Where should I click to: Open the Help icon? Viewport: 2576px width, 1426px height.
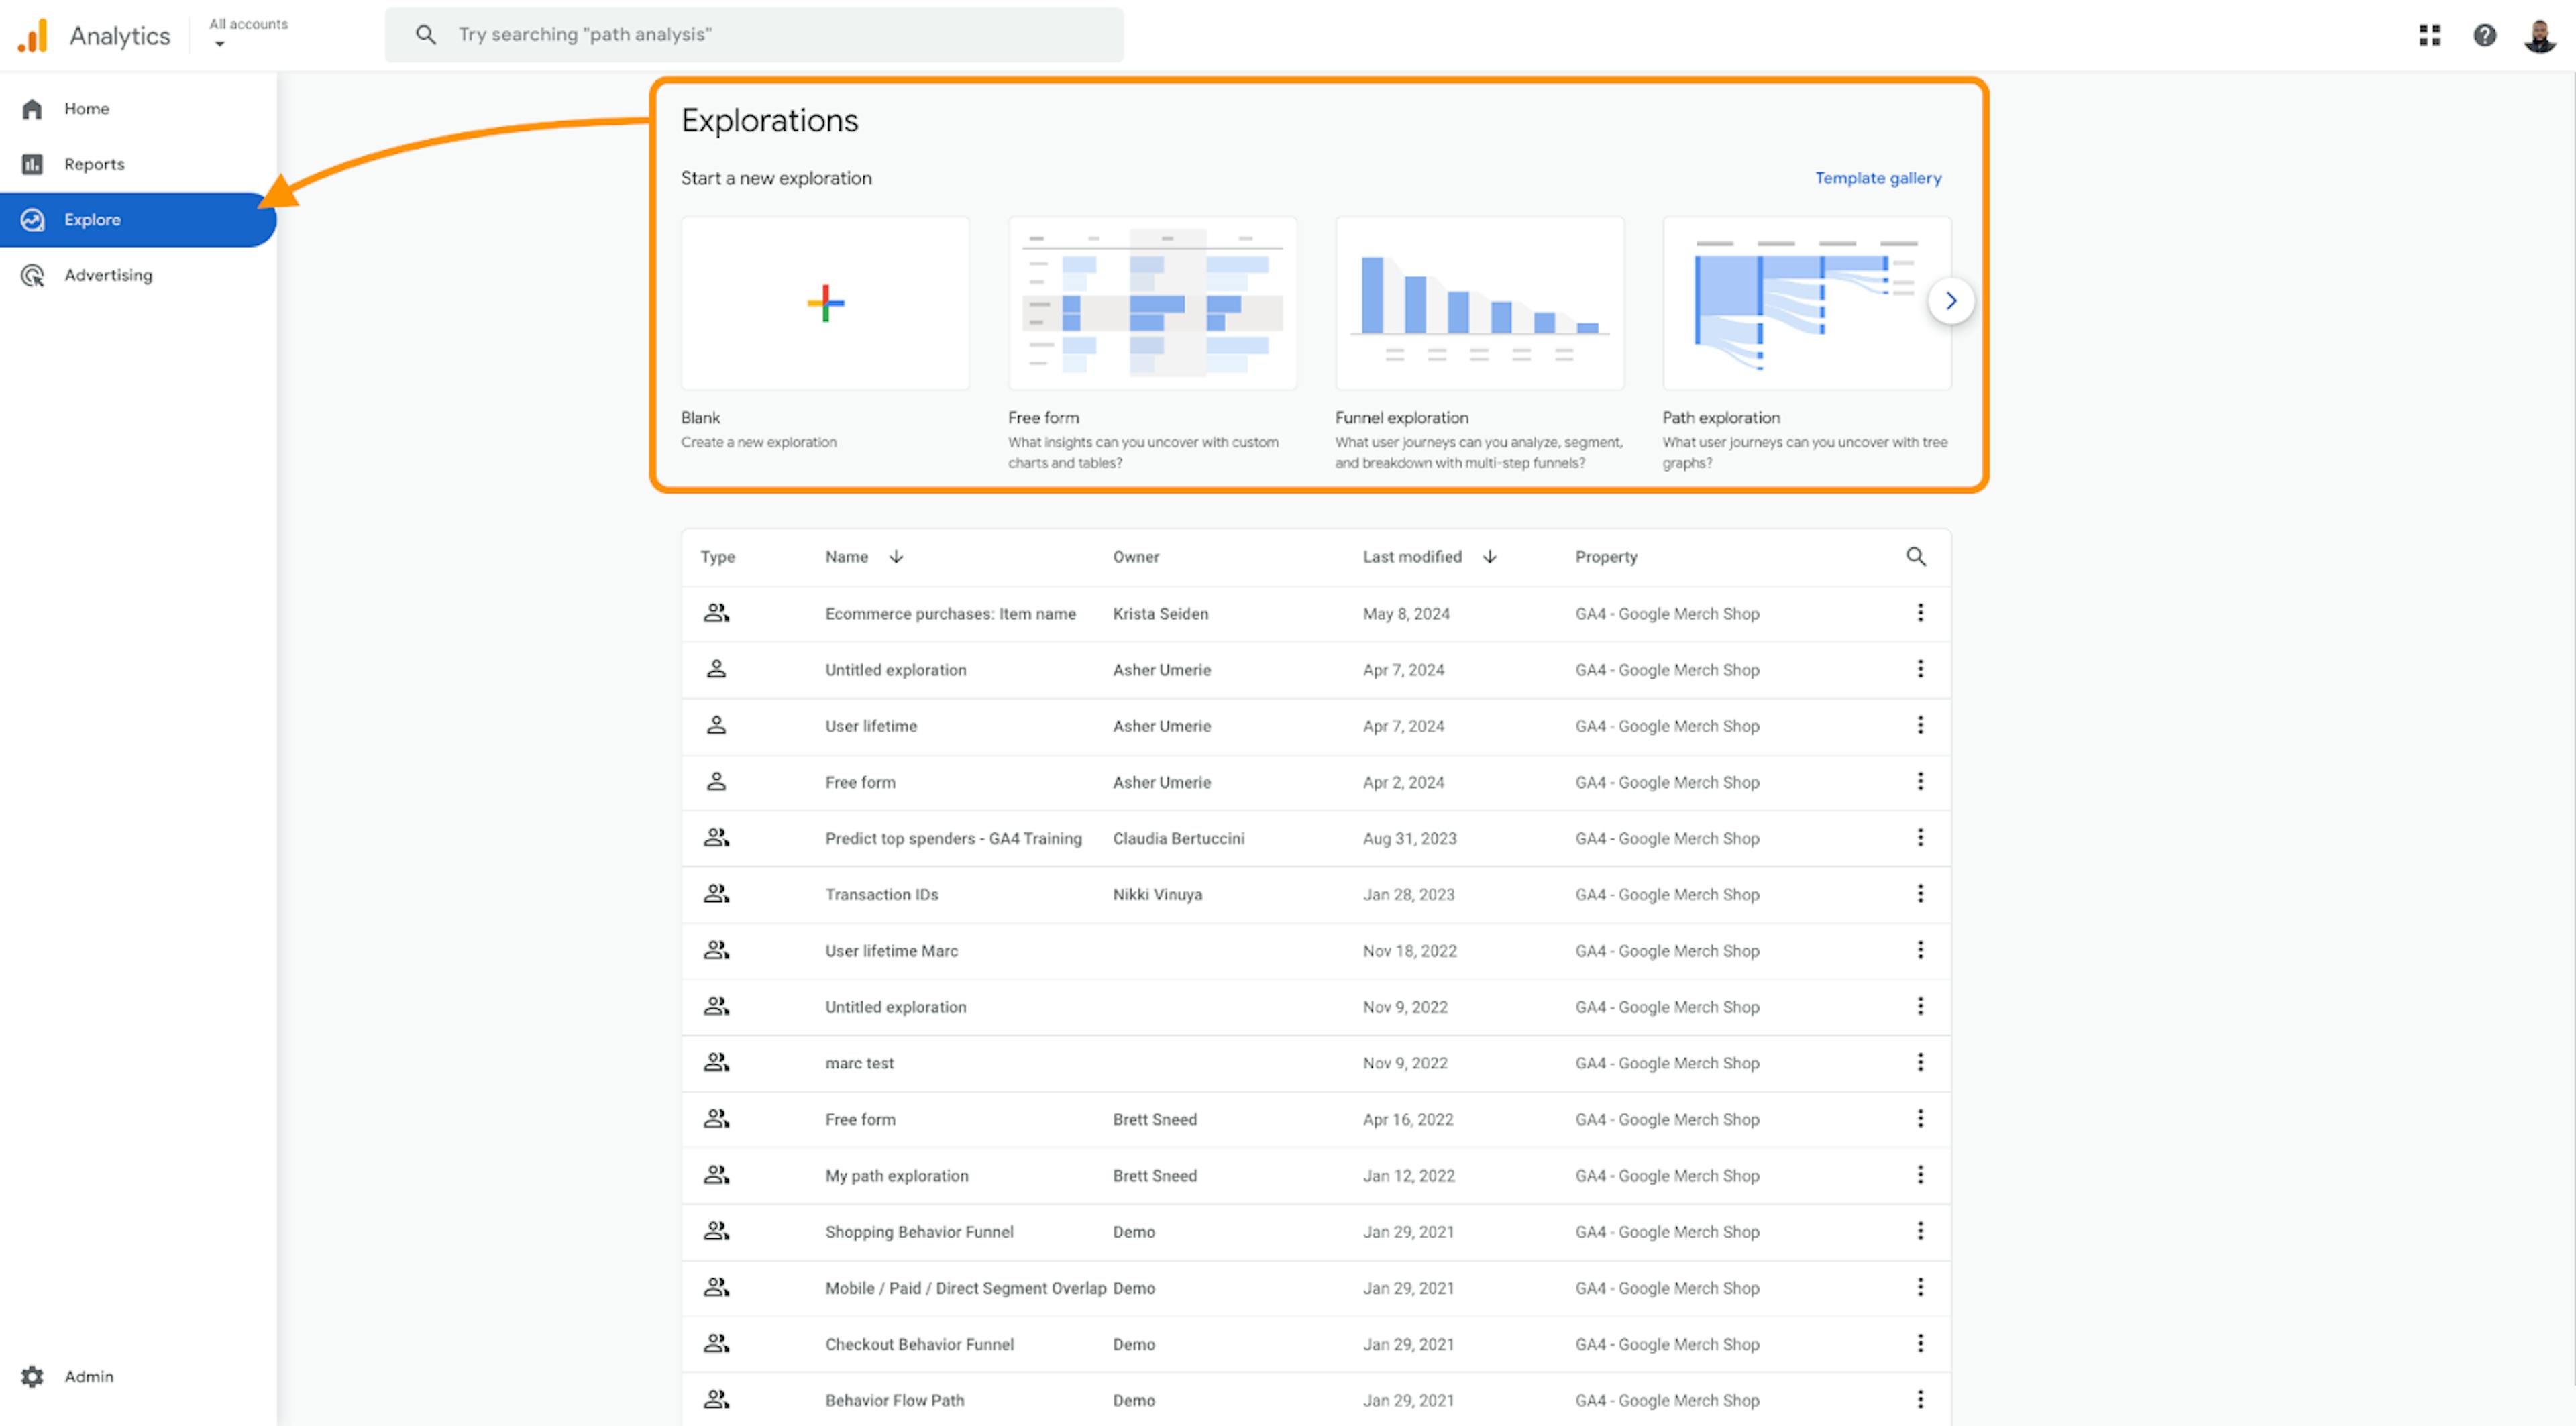[2485, 36]
